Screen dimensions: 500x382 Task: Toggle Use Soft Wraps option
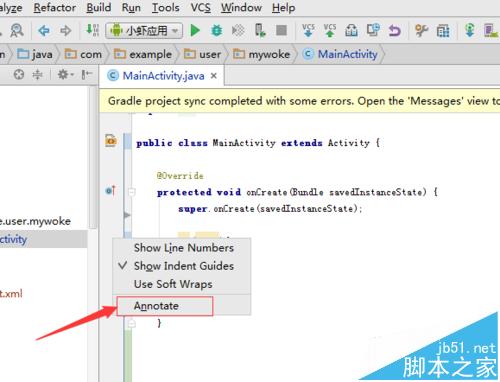click(182, 284)
